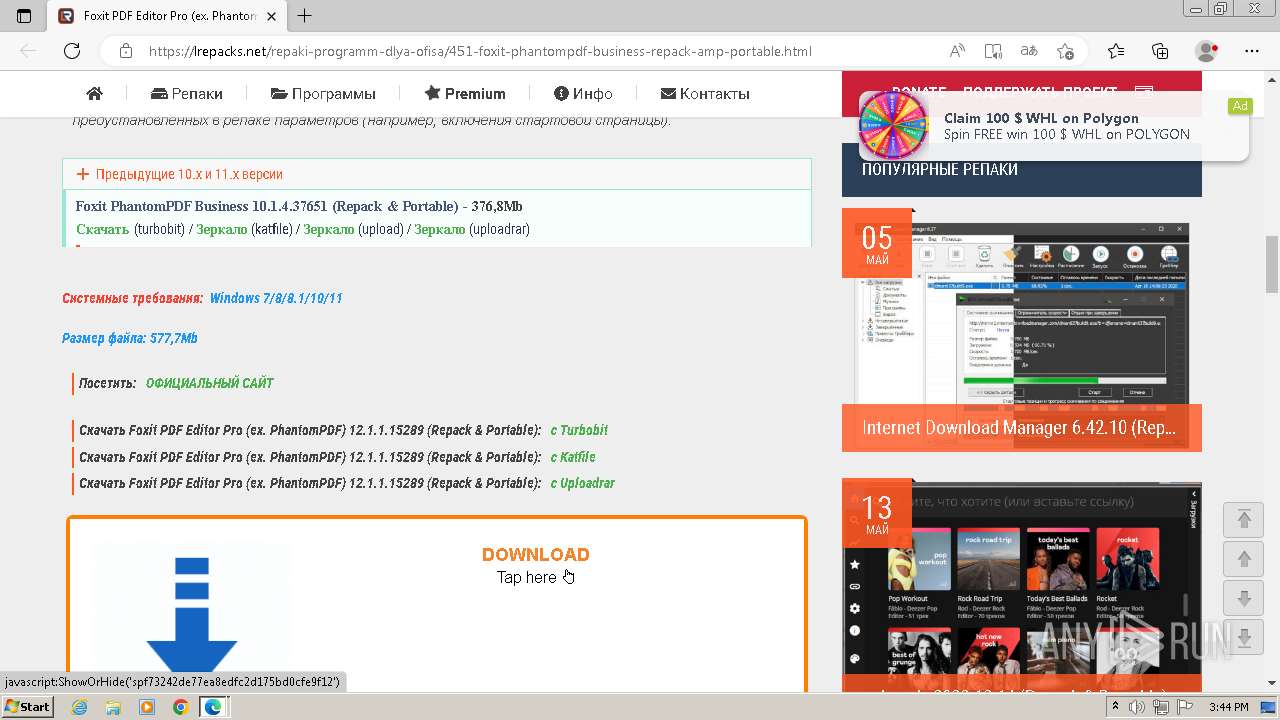
Task: Open the Windows Start button
Action: (x=27, y=707)
